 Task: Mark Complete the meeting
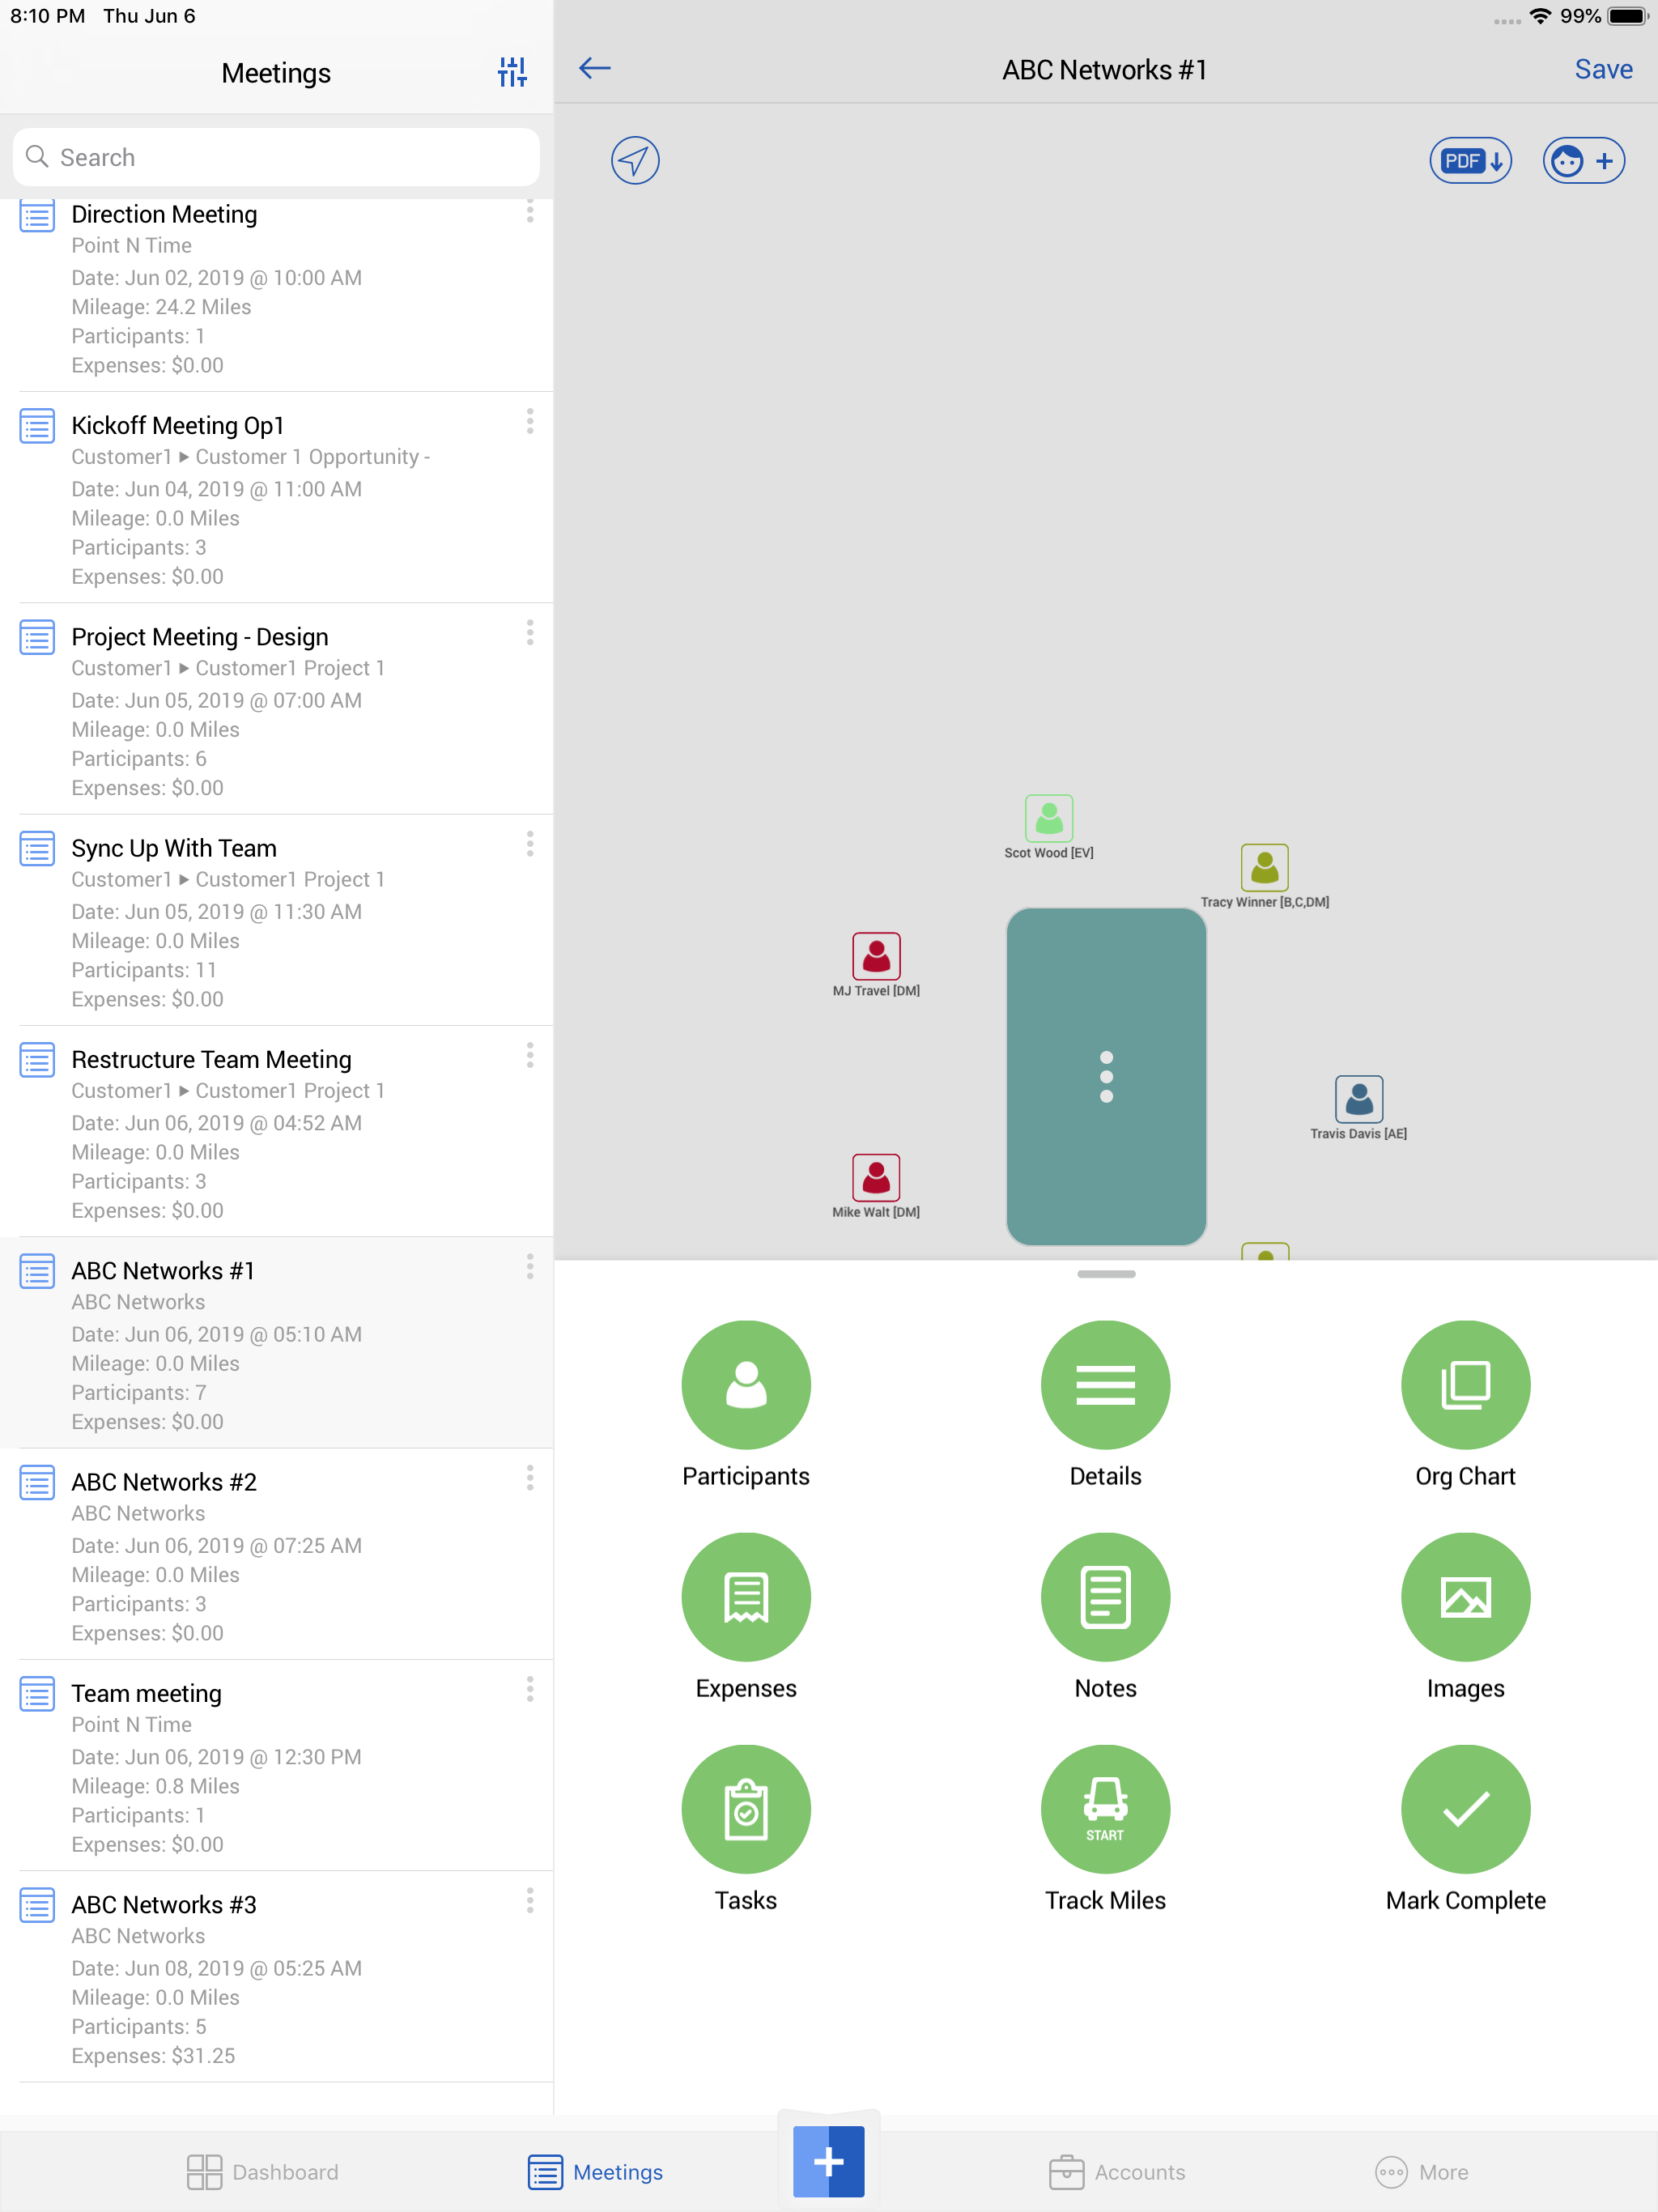pos(1464,1809)
